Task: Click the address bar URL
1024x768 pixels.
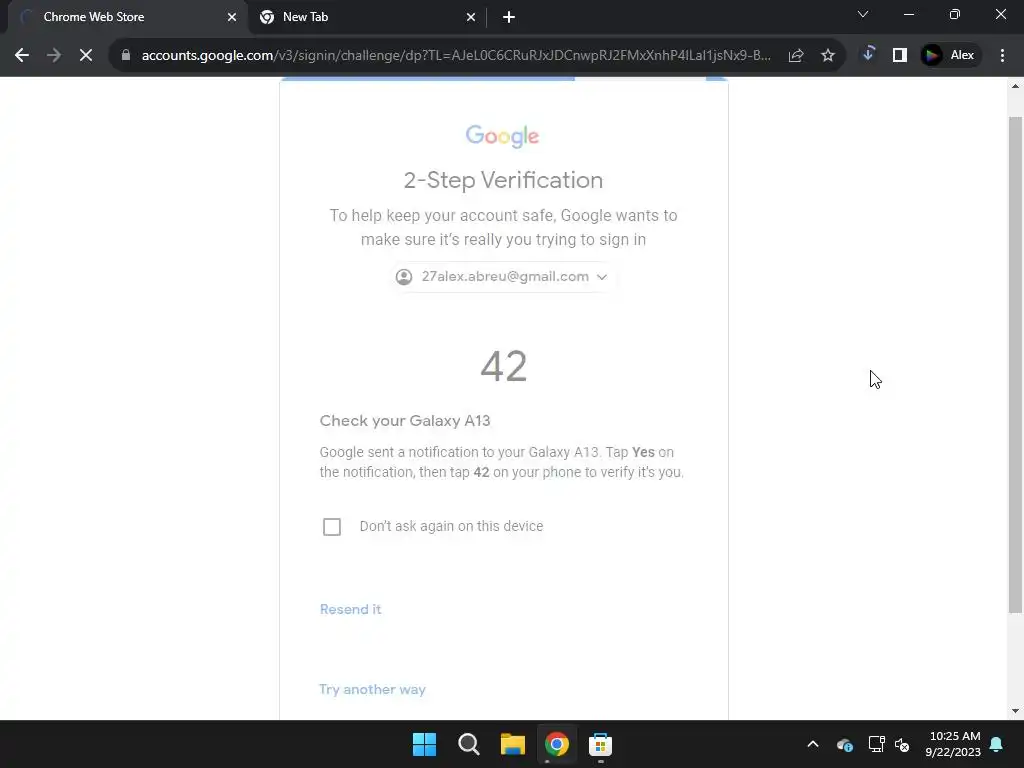Action: pyautogui.click(x=456, y=56)
